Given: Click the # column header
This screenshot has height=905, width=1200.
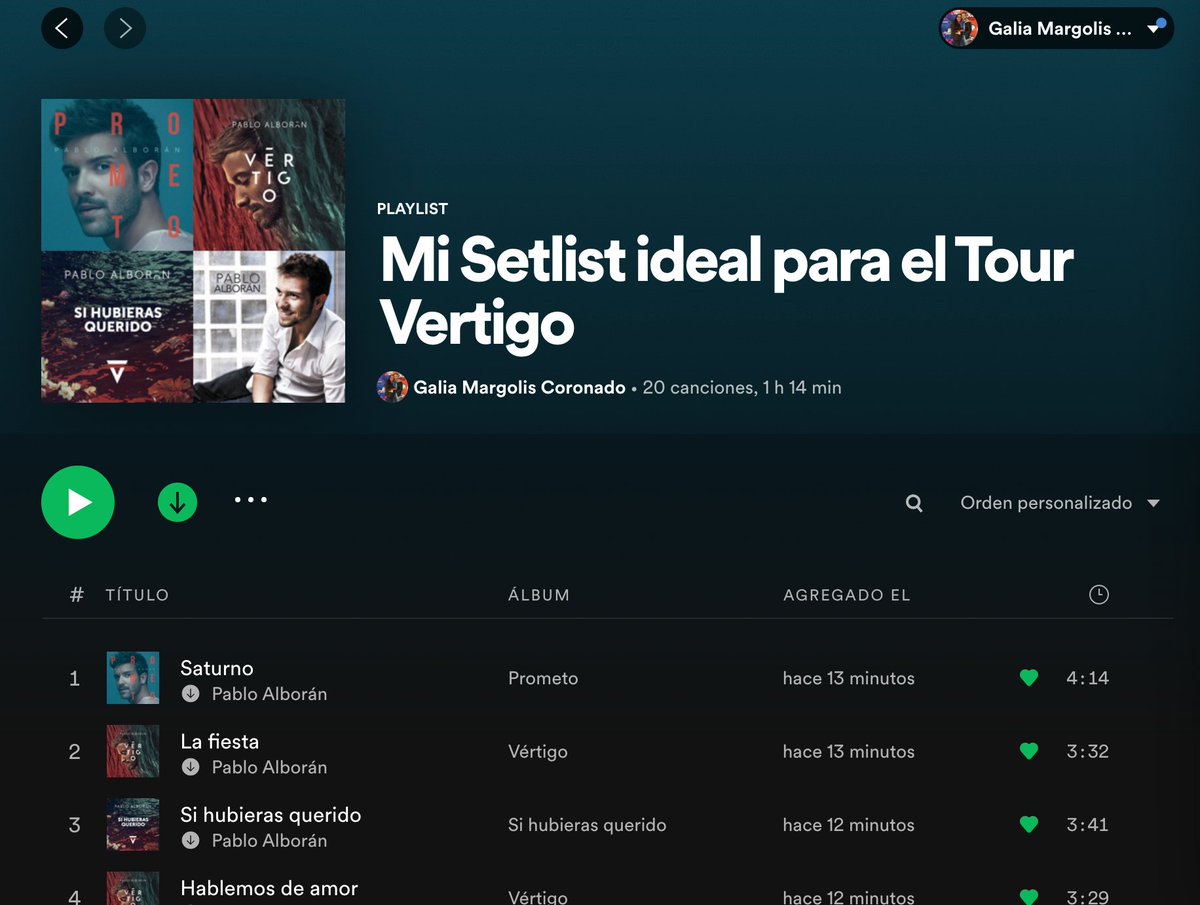Looking at the screenshot, I should pyautogui.click(x=77, y=595).
